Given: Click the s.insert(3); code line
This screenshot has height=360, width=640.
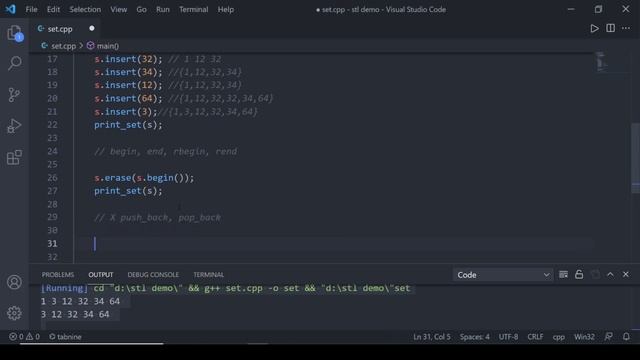Looking at the screenshot, I should [x=126, y=111].
